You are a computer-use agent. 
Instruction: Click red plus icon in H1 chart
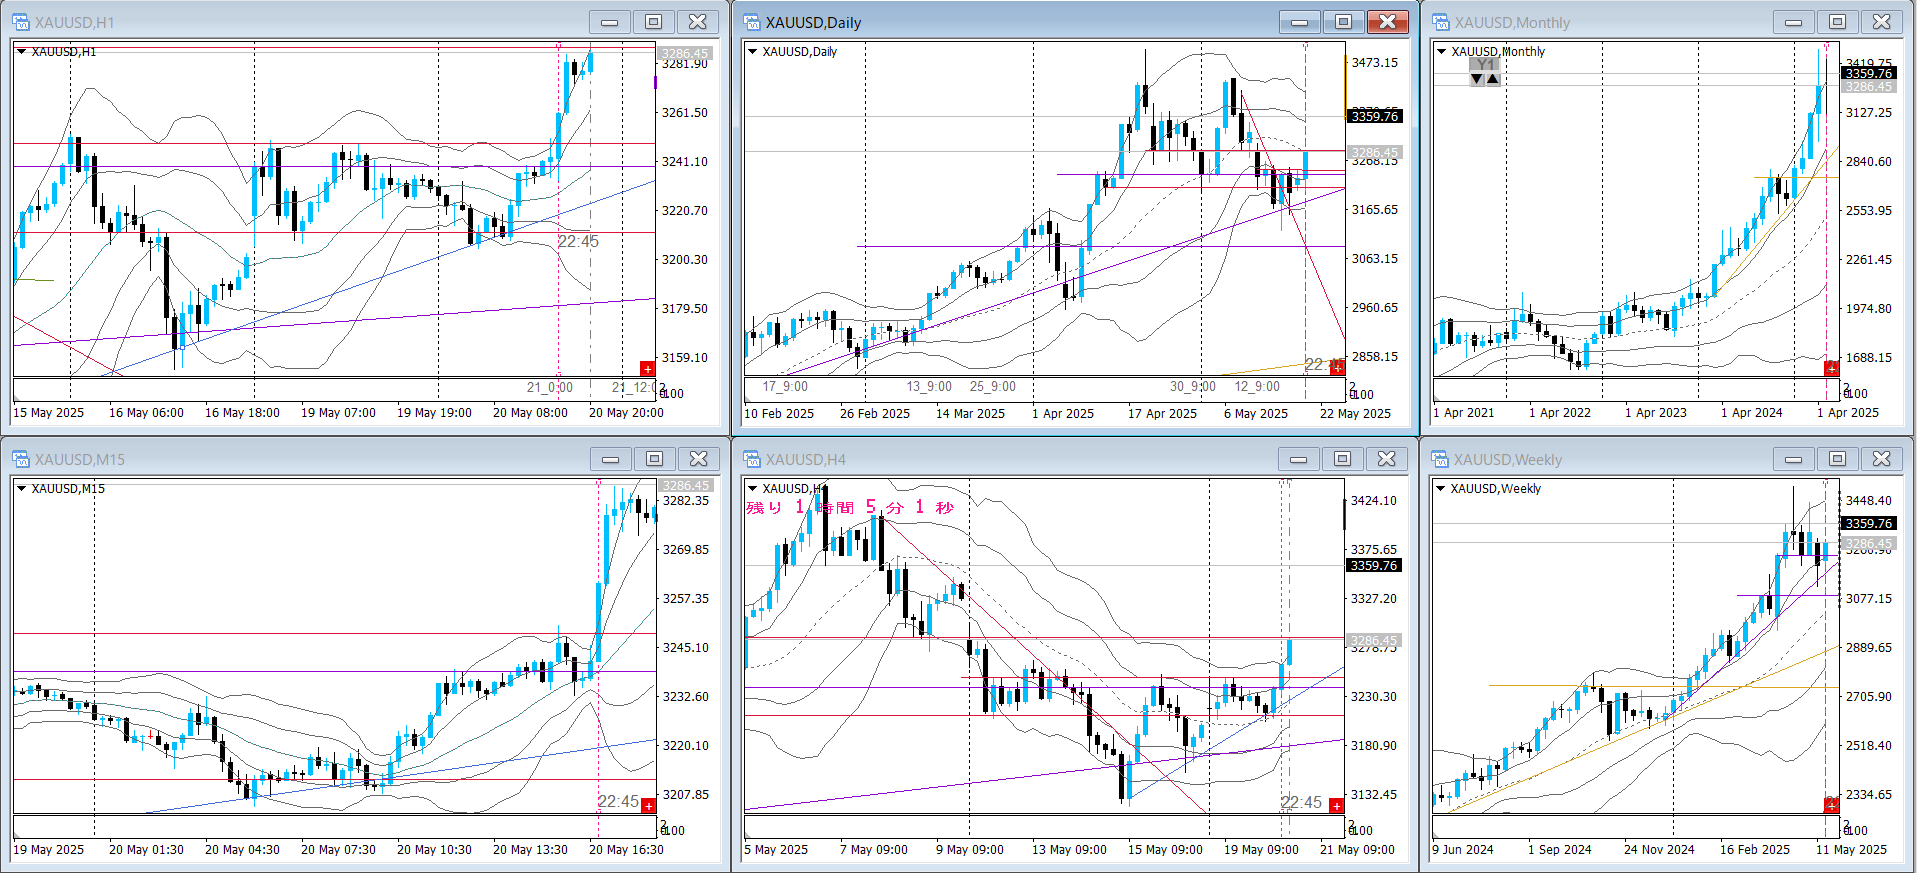(x=647, y=369)
